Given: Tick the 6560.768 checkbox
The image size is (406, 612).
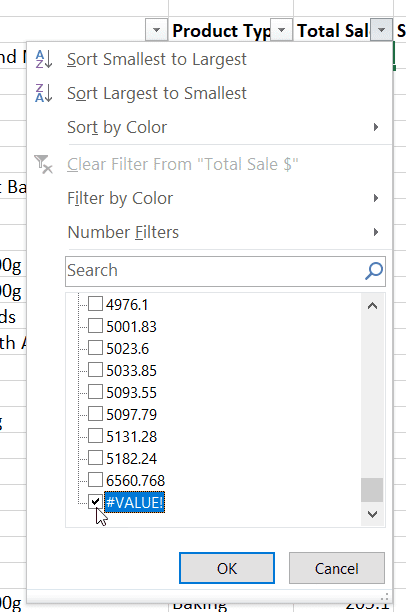Looking at the screenshot, I should 95,480.
